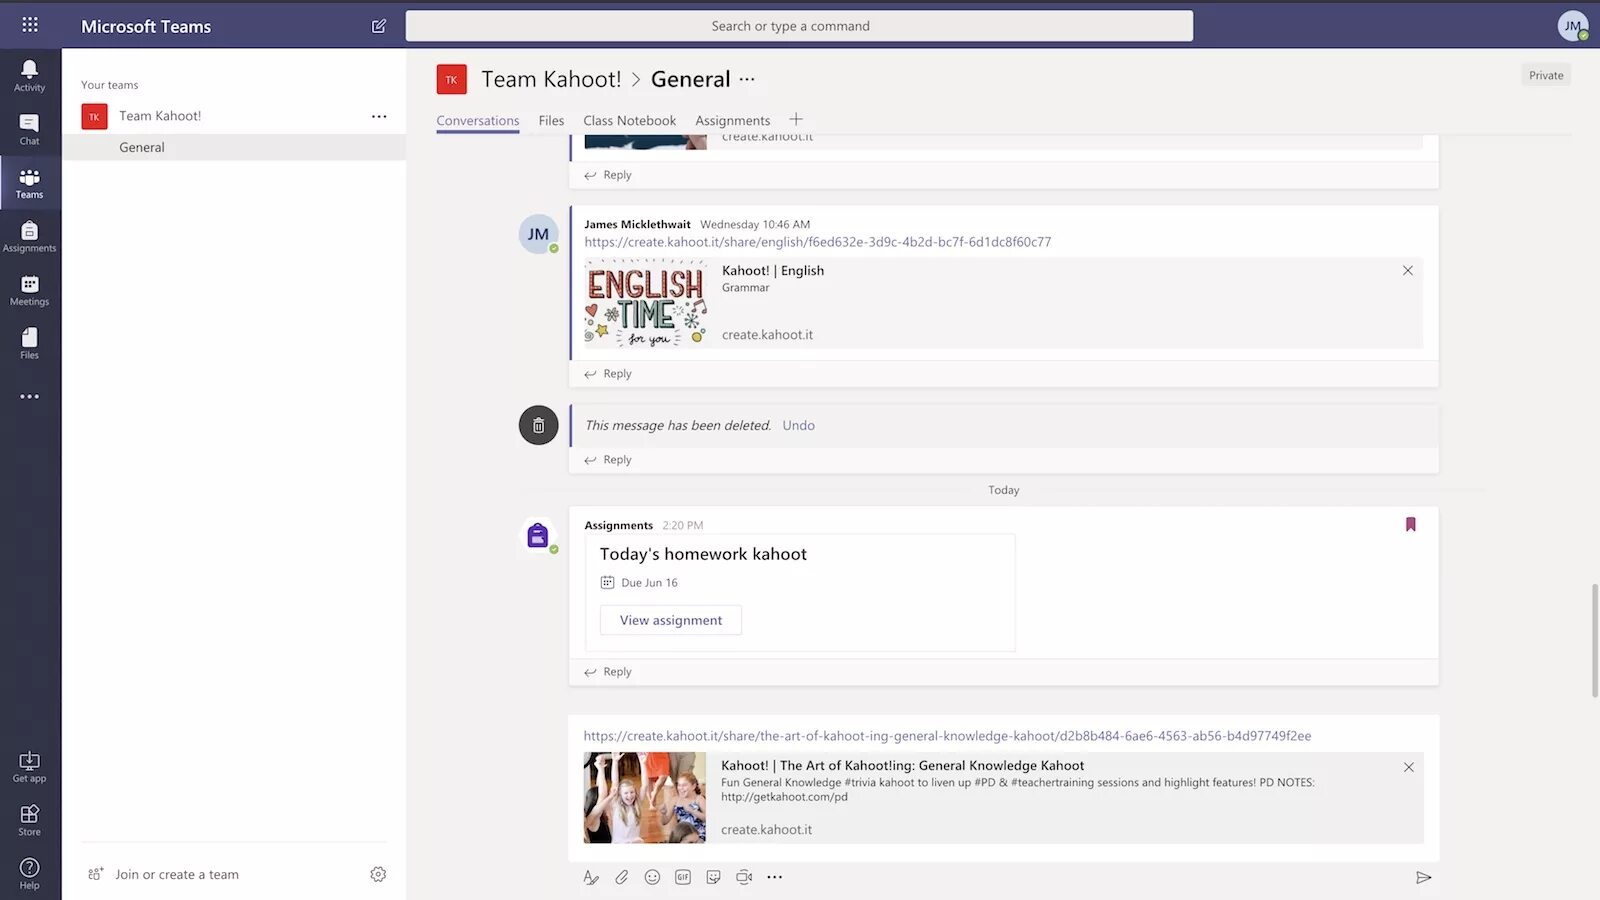
Task: Reply to the deleted message thread
Action: tap(608, 460)
